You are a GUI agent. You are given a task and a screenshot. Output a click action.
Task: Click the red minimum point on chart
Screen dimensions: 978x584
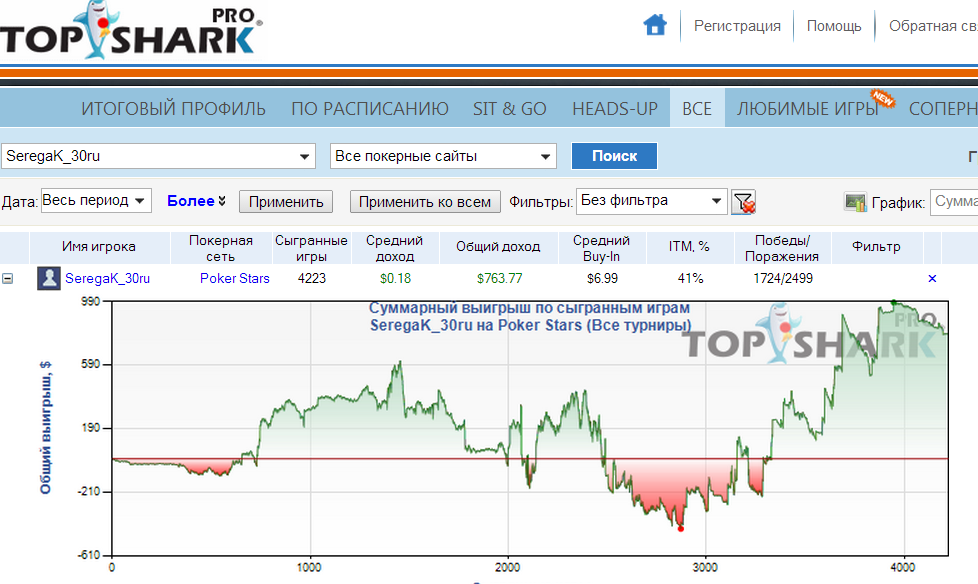pos(680,529)
